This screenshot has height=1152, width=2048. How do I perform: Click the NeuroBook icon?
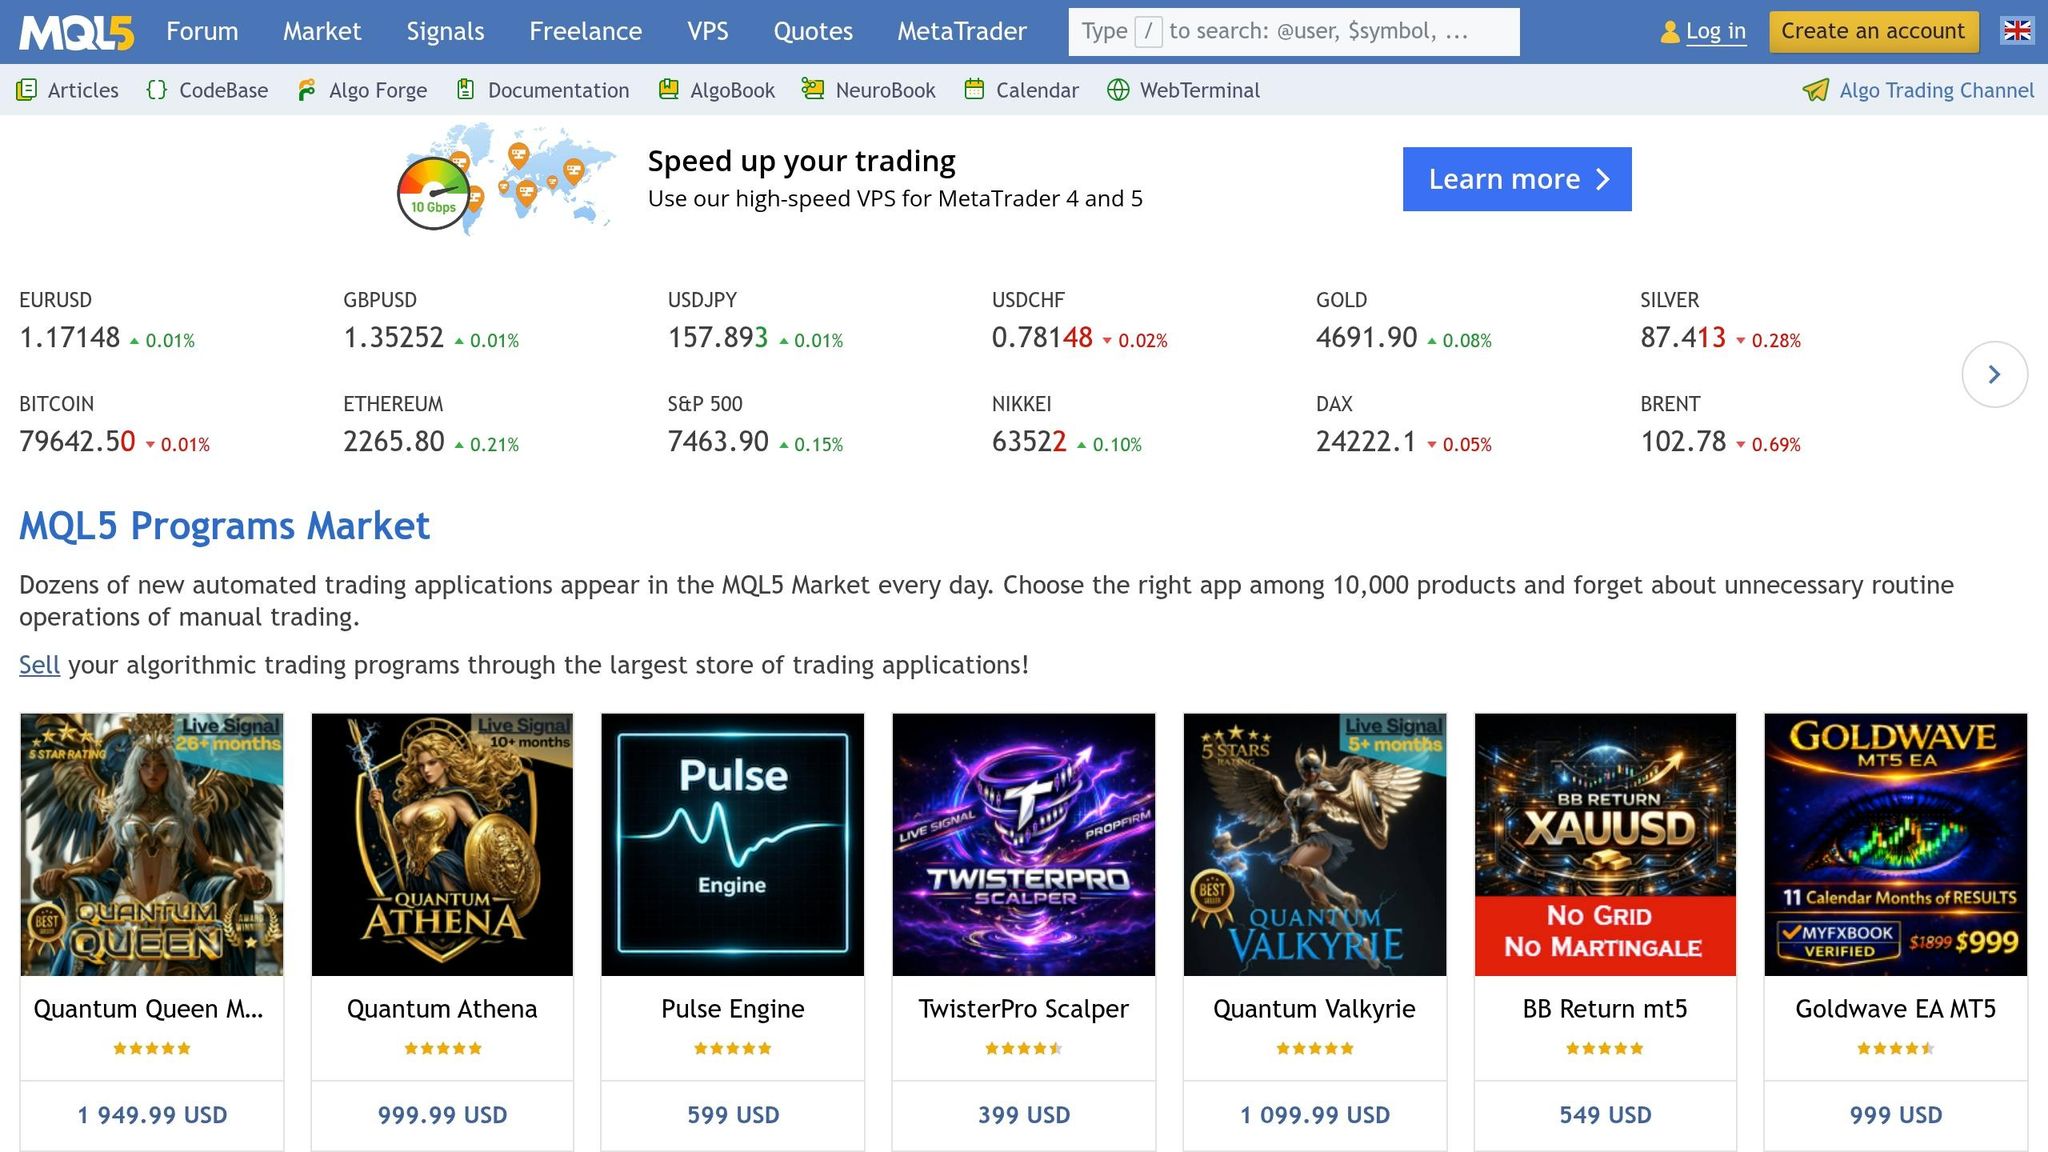coord(813,90)
